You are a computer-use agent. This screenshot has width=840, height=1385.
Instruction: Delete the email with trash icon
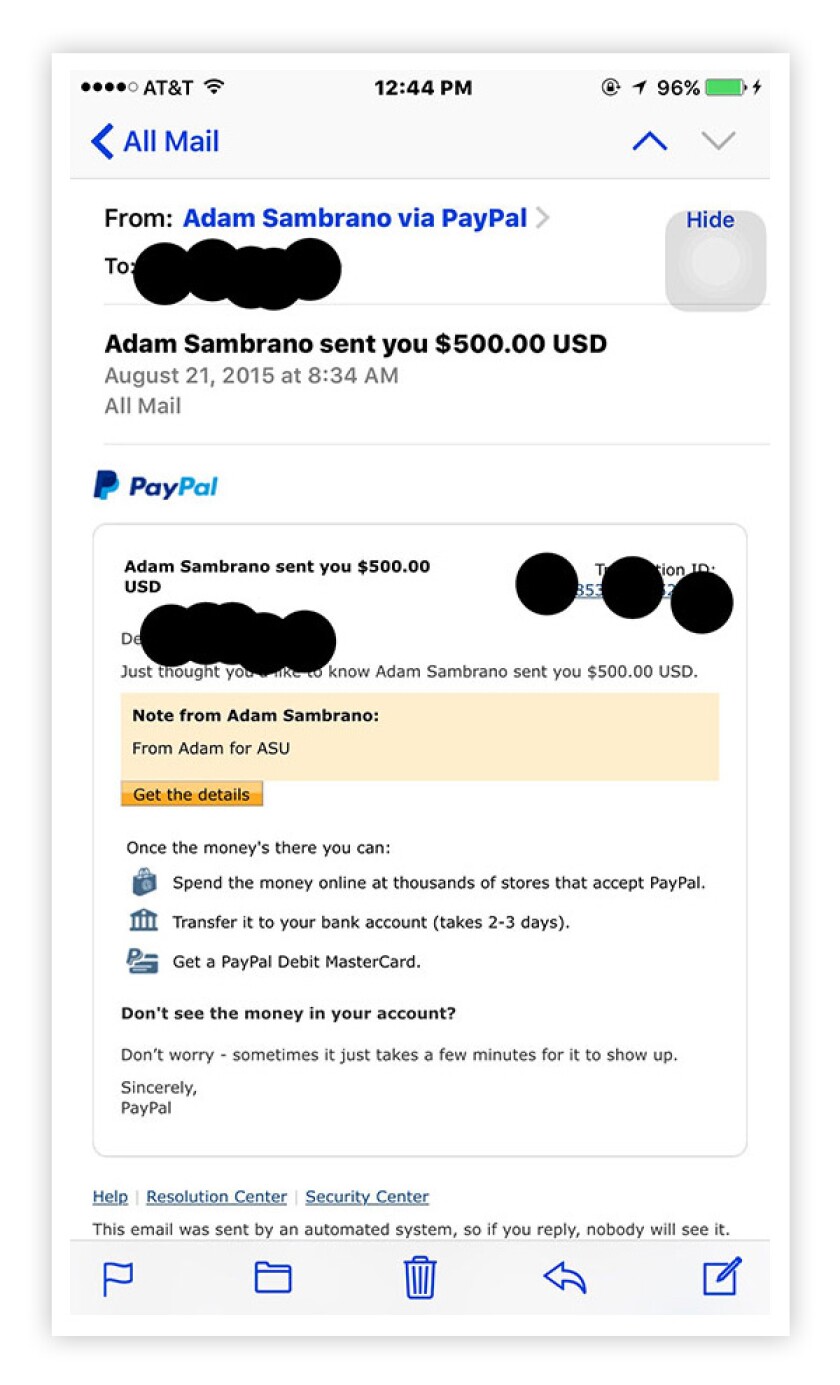[x=420, y=1277]
